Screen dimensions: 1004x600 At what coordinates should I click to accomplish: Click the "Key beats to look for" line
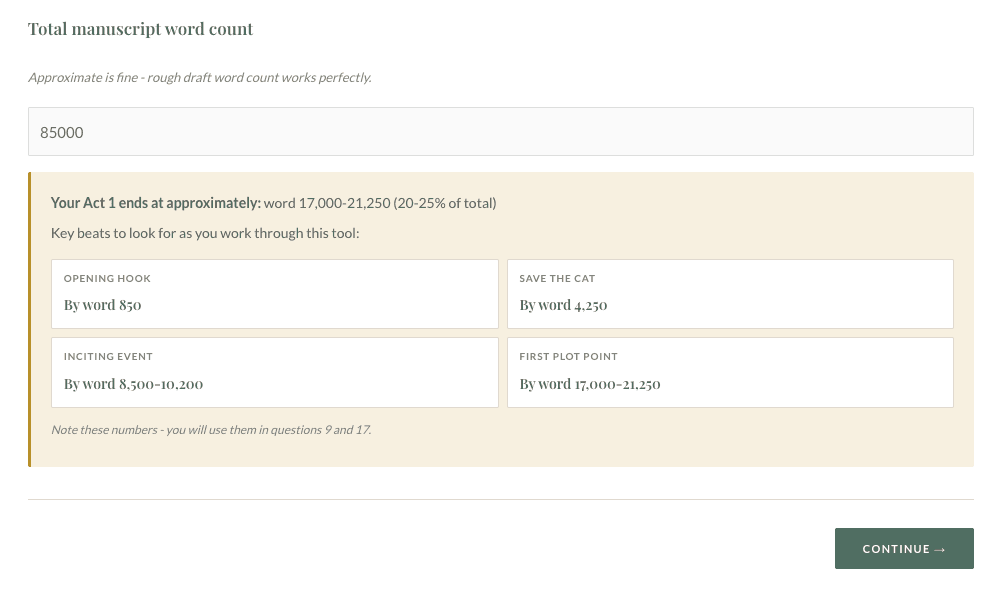coord(205,233)
